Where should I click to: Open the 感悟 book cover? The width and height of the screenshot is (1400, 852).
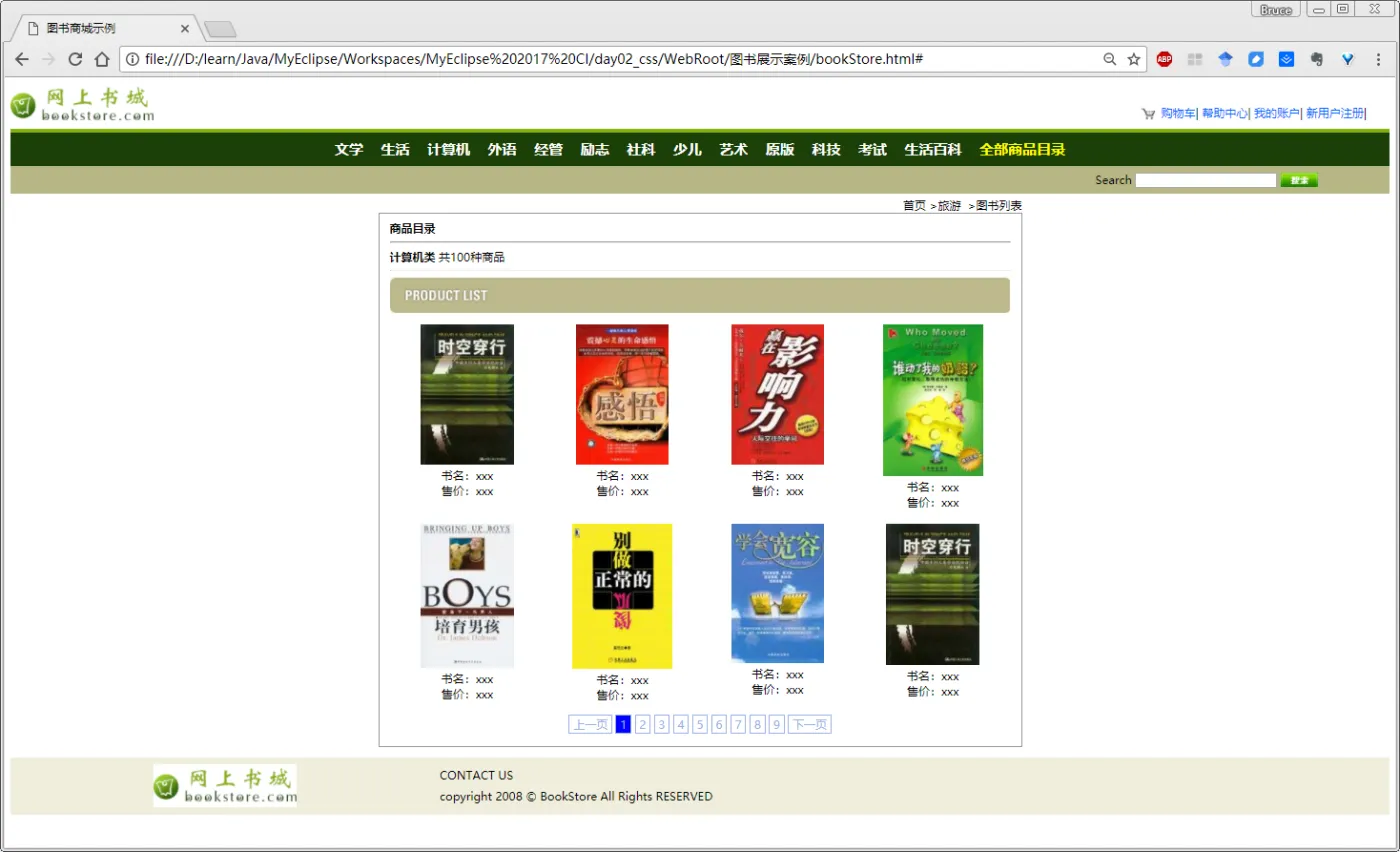pos(622,394)
